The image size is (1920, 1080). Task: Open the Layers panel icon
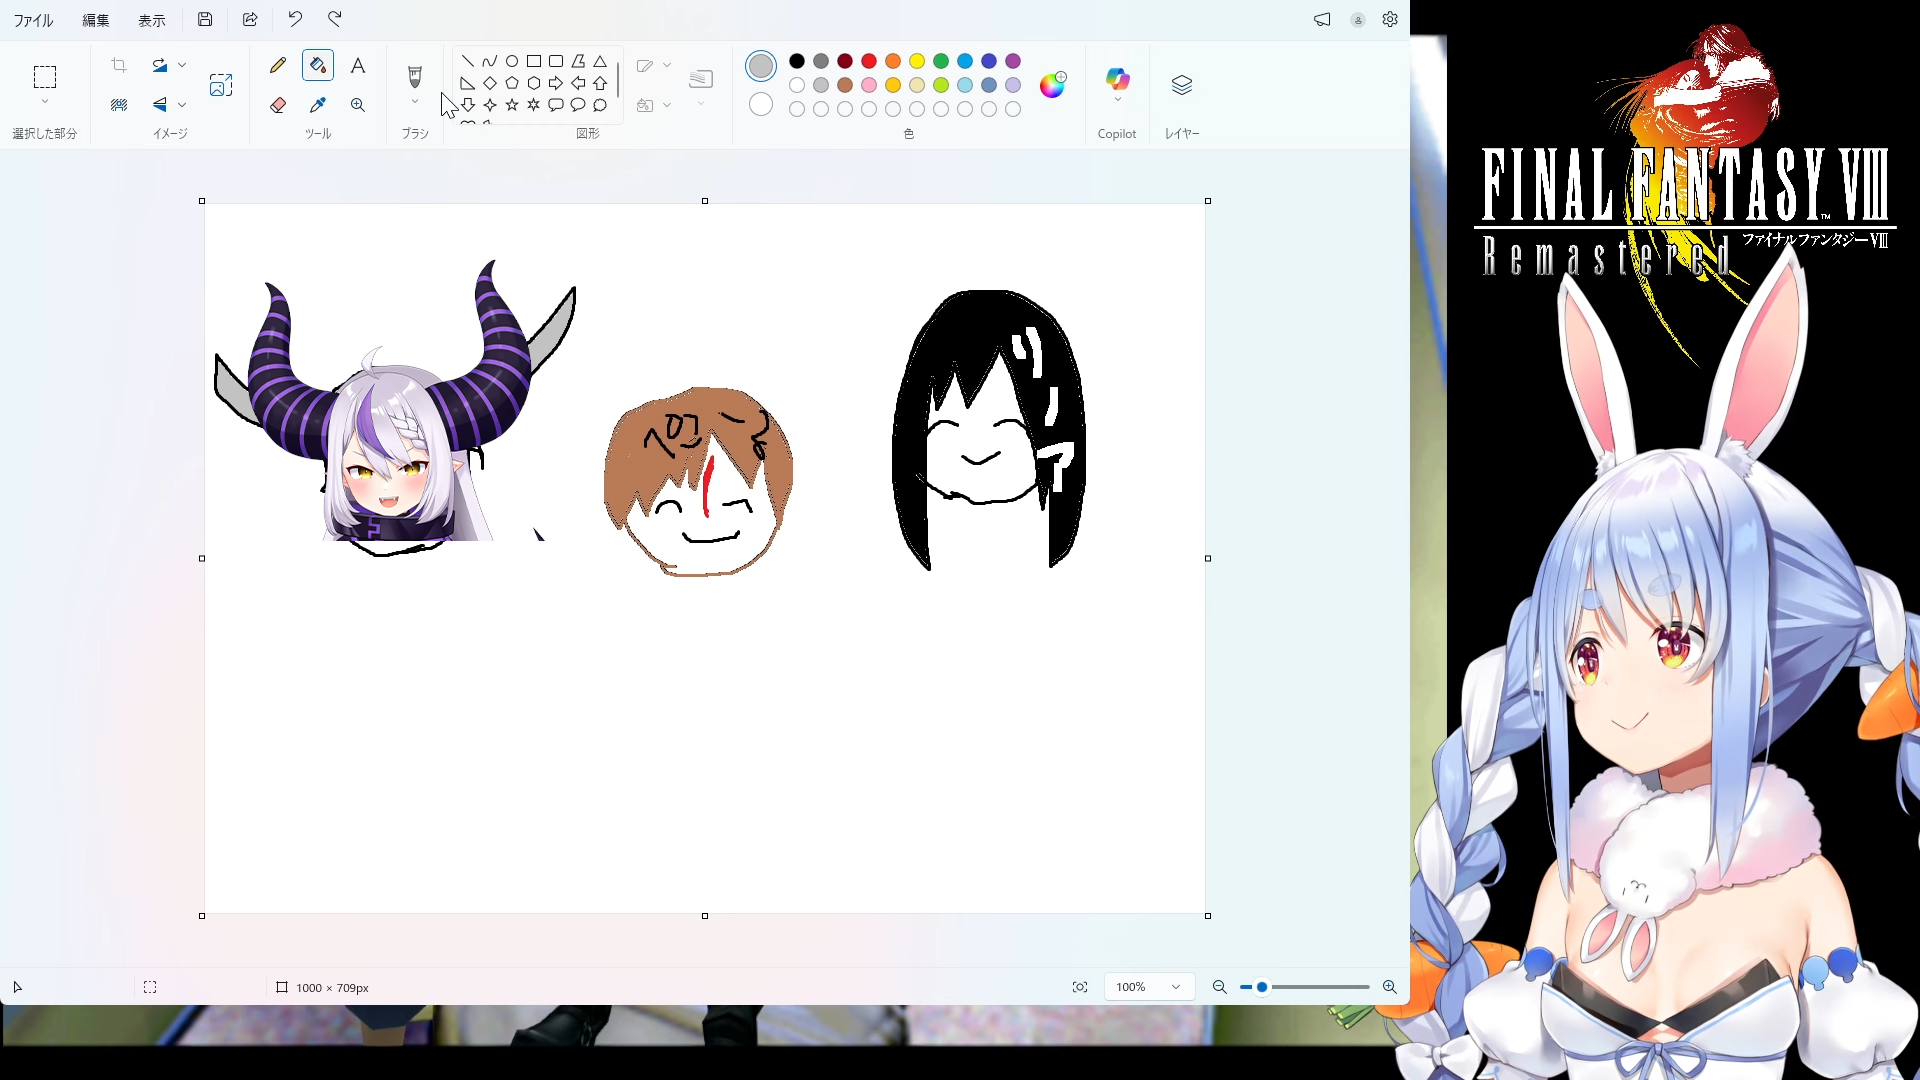1182,85
